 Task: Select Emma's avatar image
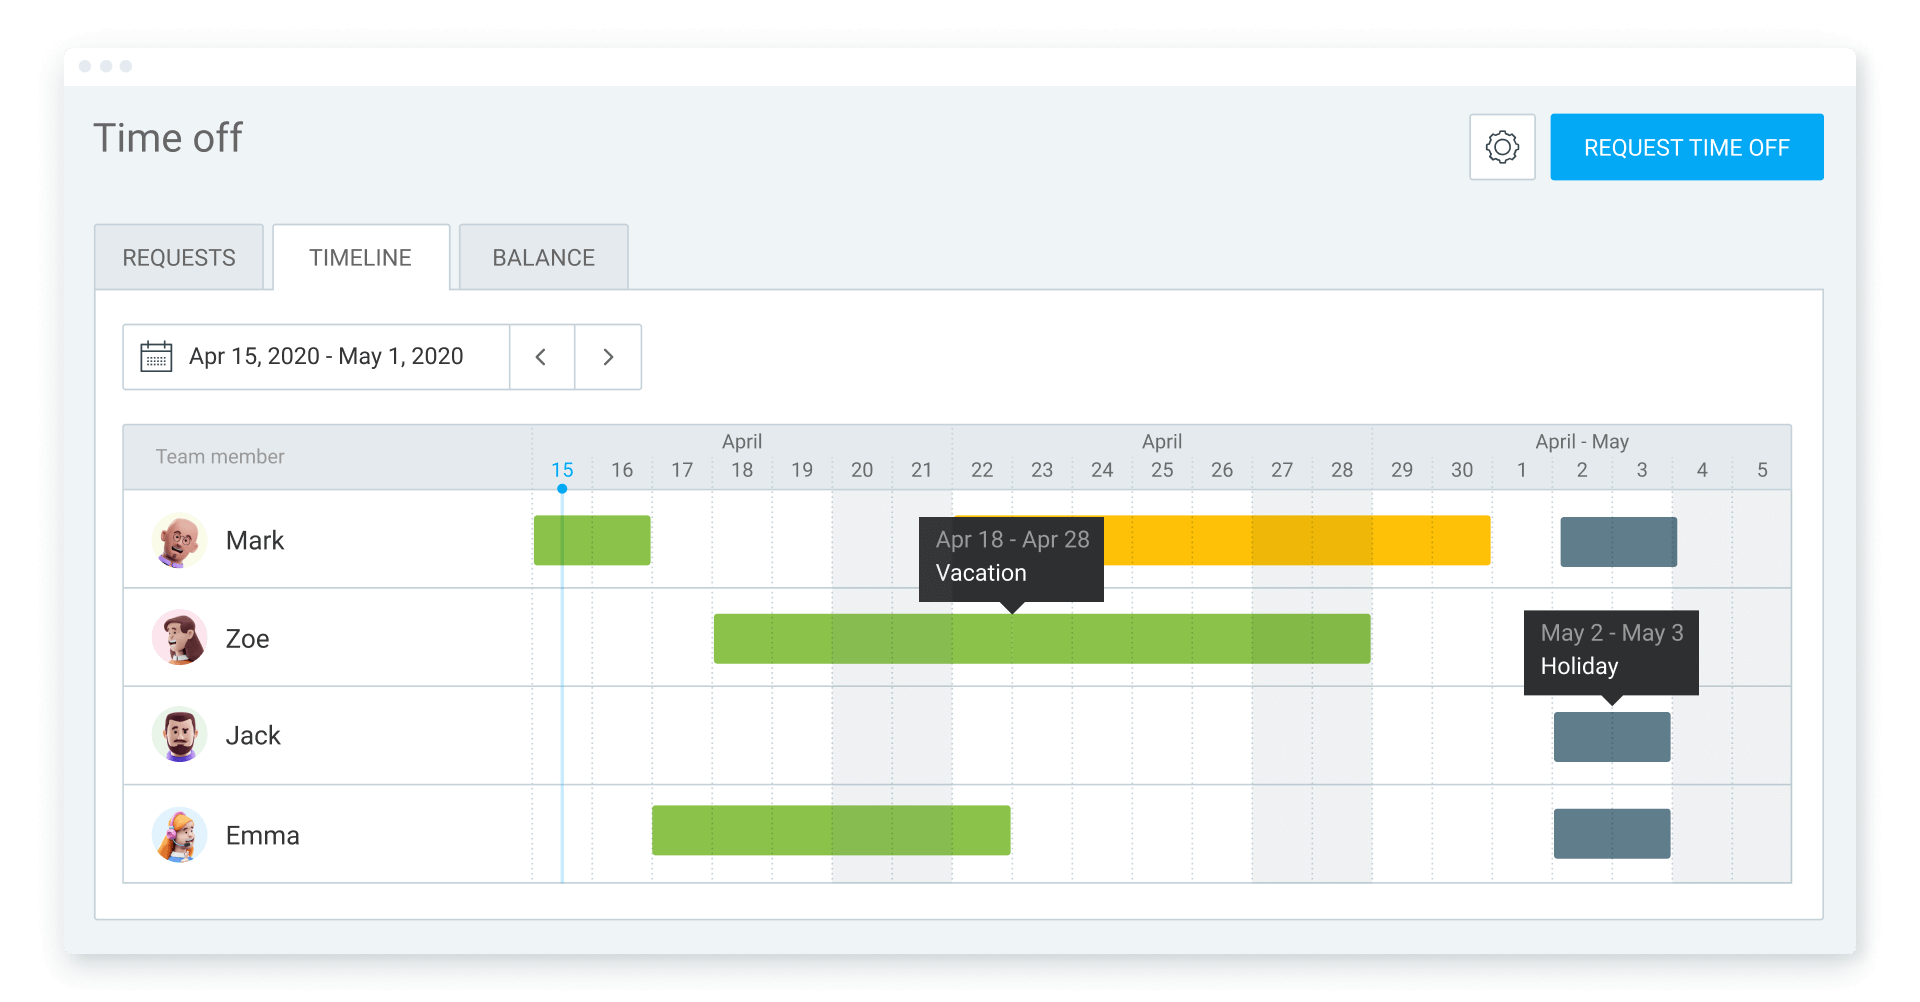[x=180, y=835]
